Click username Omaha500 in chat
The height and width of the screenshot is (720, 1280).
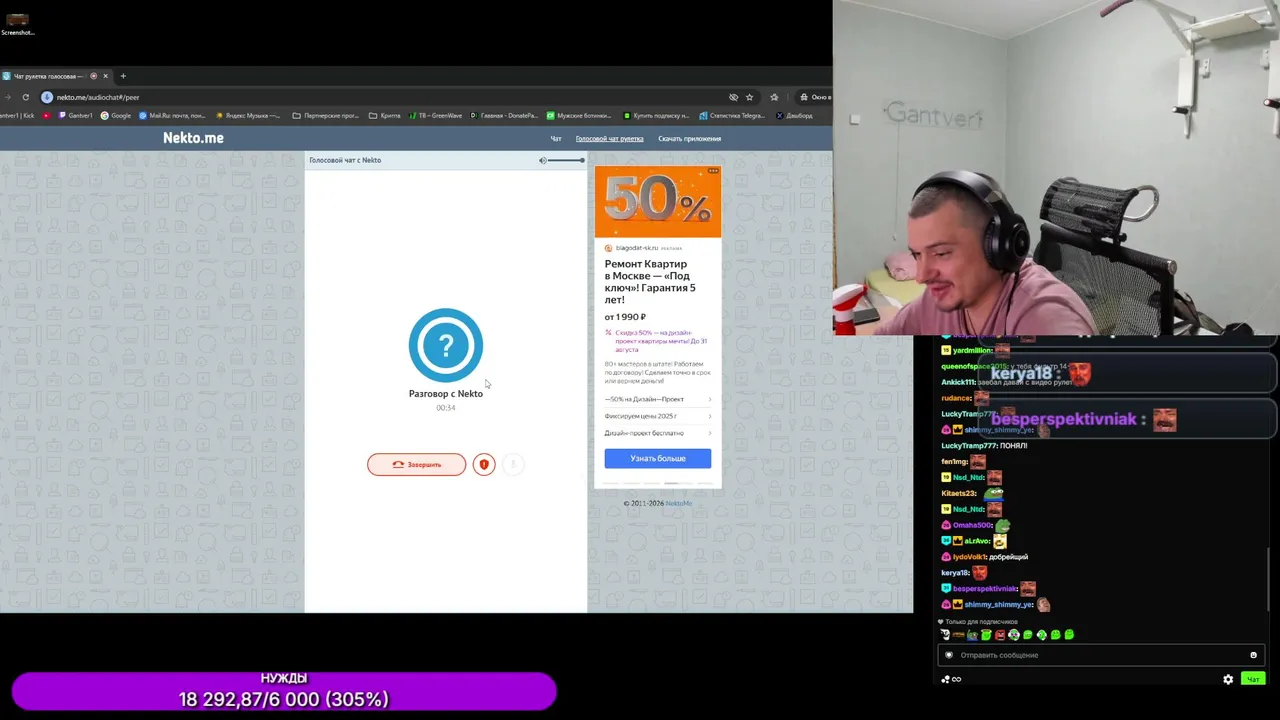point(971,525)
